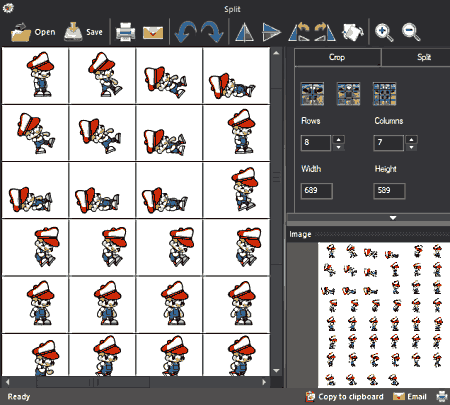The height and width of the screenshot is (405, 450).
Task: Click left arrow of horizontal scrollbar
Action: pos(7,382)
